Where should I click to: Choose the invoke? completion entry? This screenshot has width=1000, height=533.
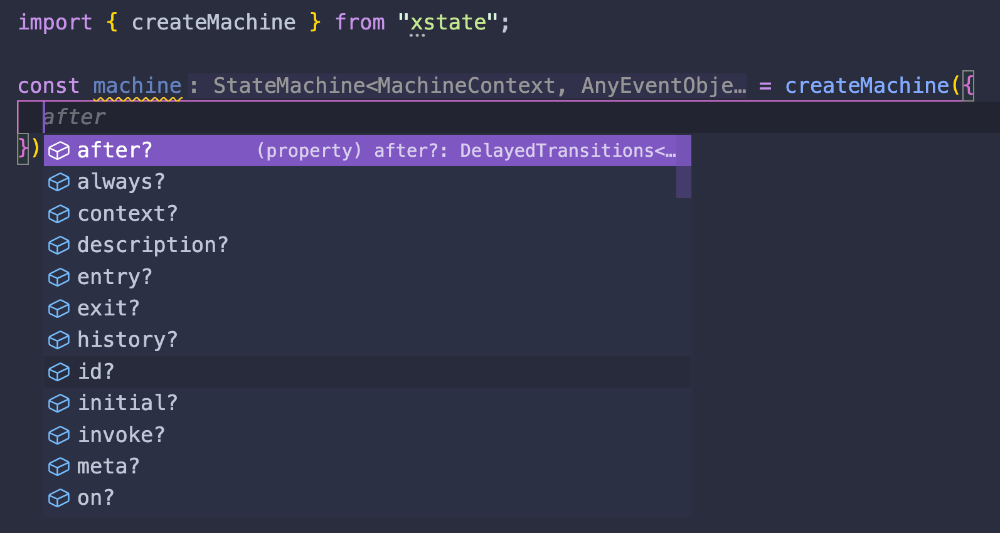121,434
